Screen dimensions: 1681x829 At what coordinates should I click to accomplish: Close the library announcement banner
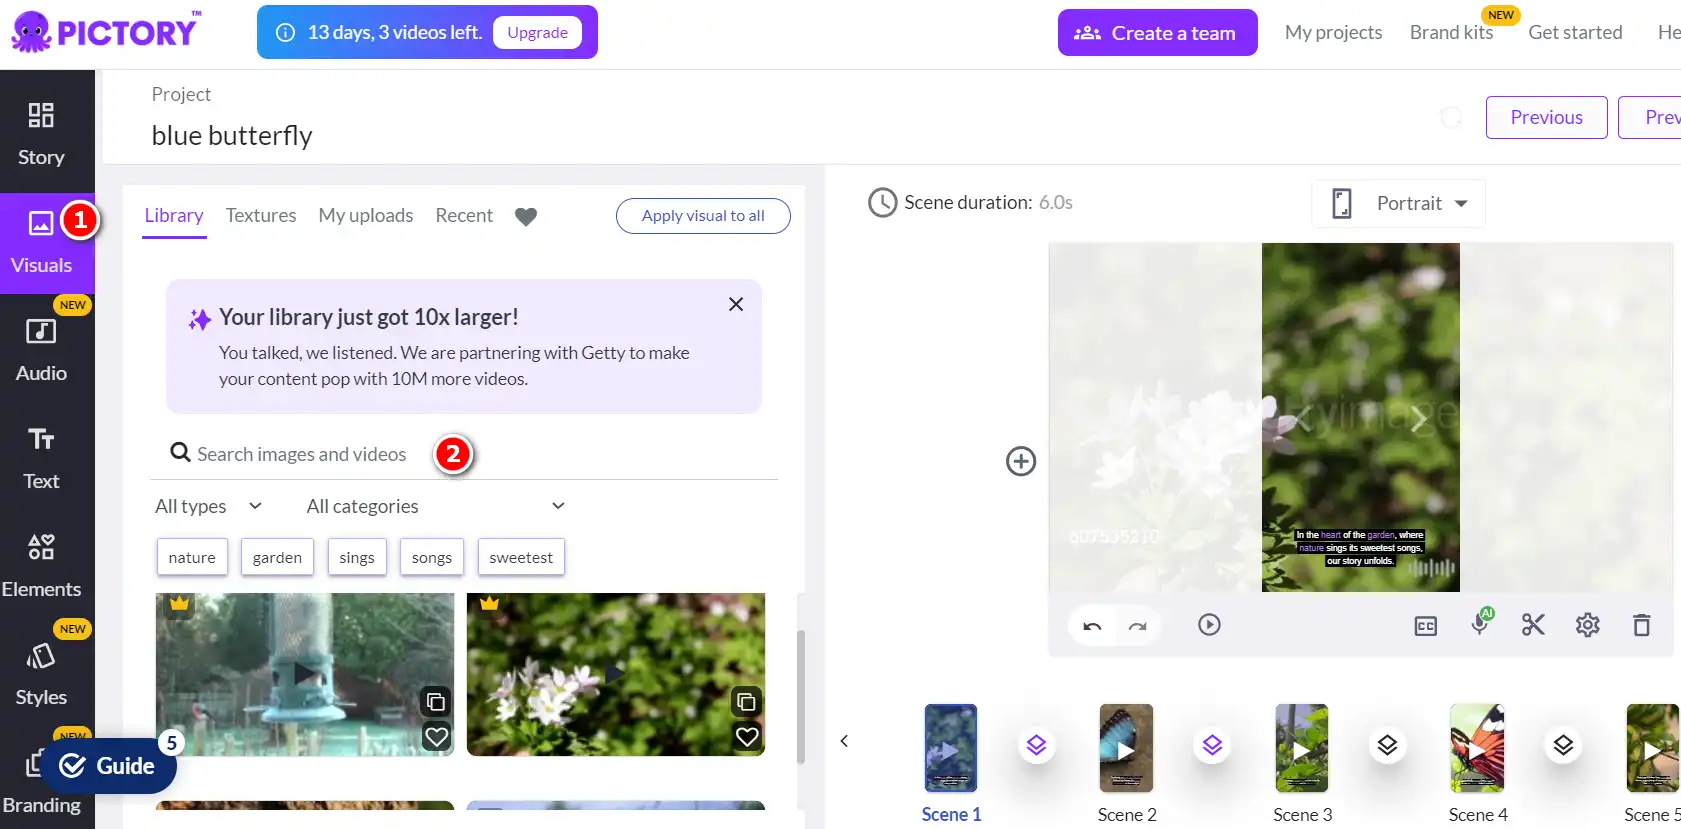[x=736, y=304]
